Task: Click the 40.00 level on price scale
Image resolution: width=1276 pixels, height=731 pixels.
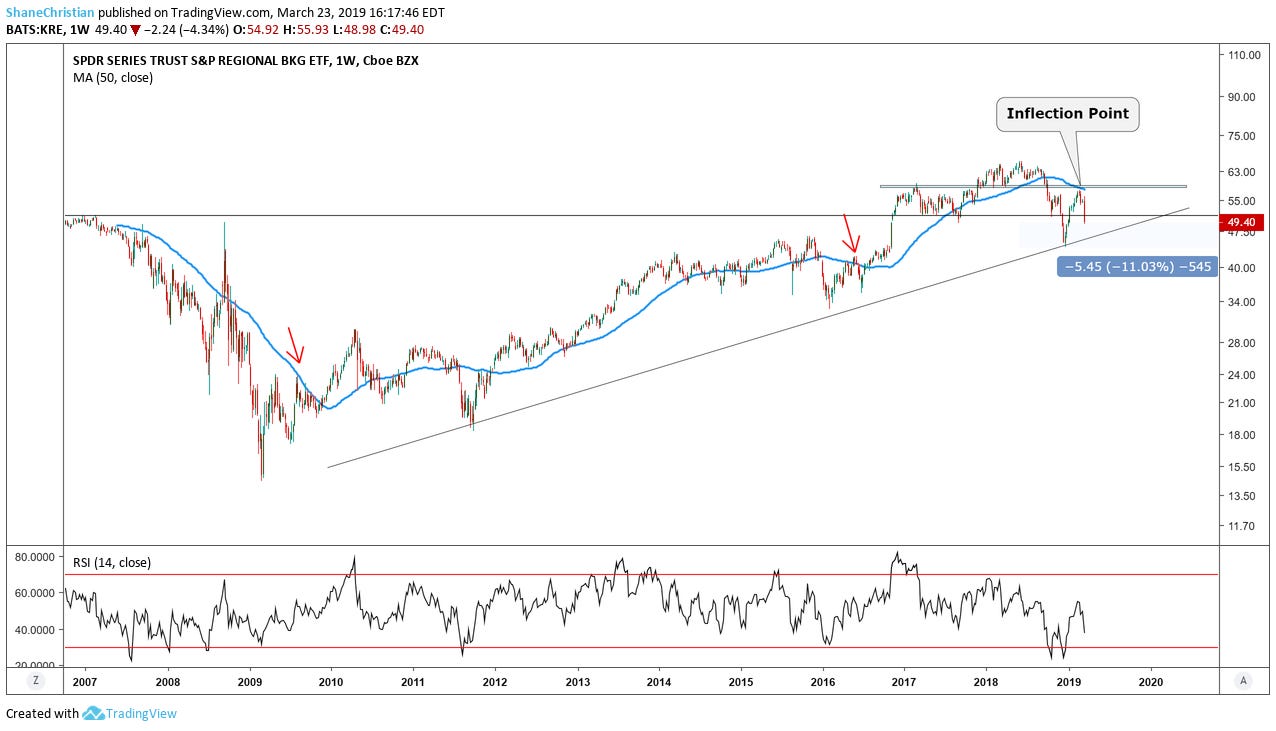Action: 1240,268
